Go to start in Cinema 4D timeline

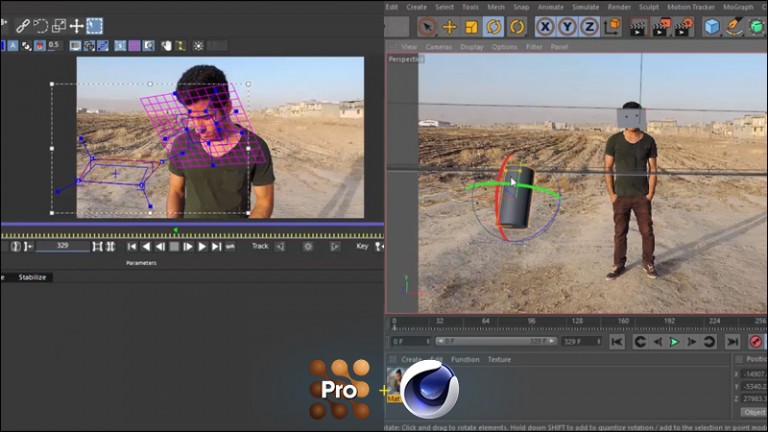click(x=617, y=342)
